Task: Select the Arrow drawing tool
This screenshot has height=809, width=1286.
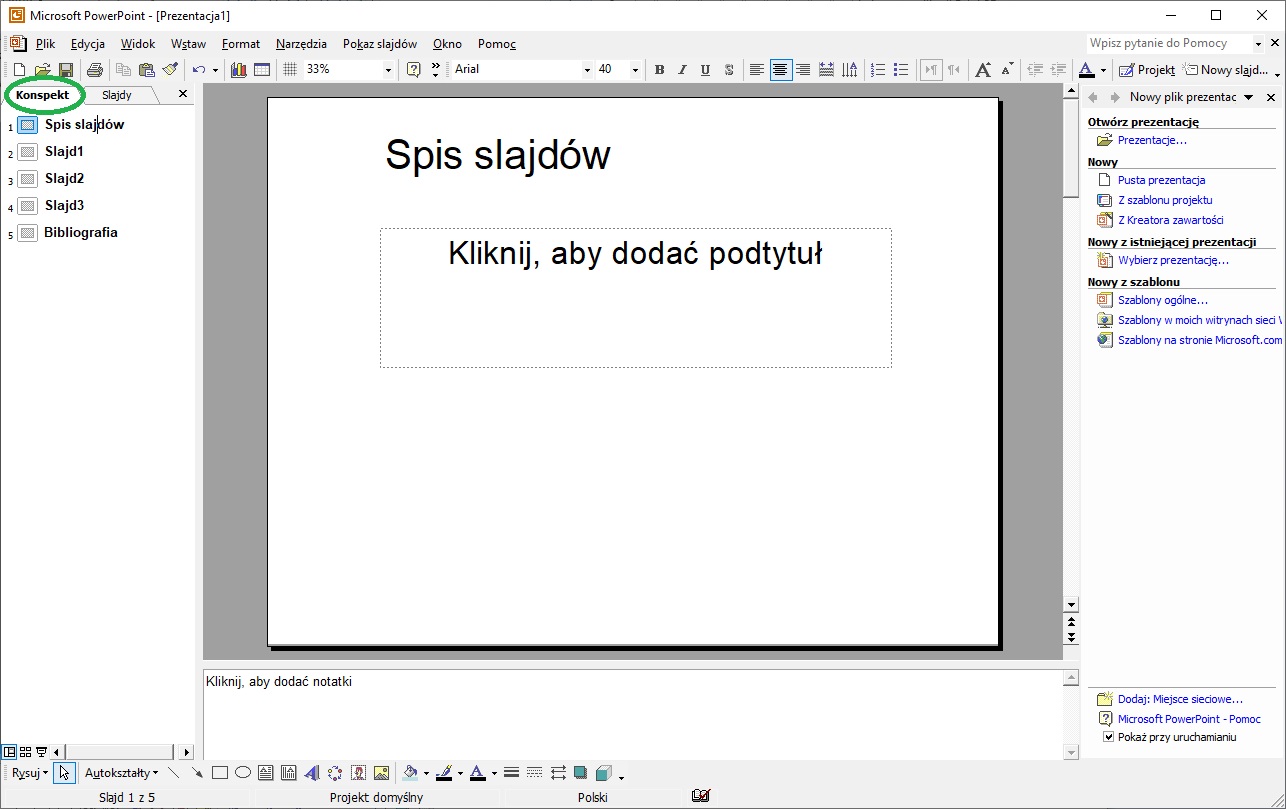Action: click(x=197, y=773)
